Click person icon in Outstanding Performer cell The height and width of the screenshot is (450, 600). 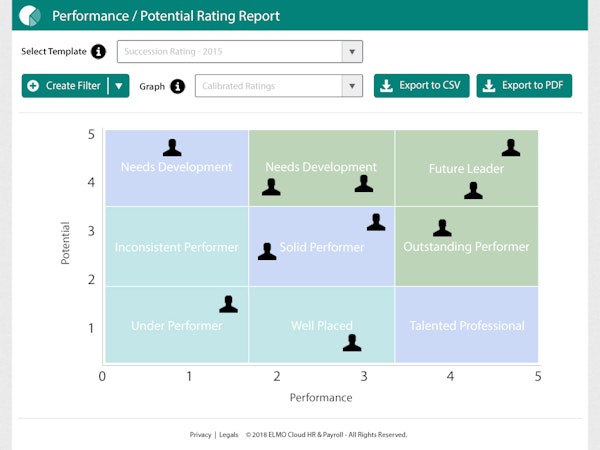pos(442,228)
